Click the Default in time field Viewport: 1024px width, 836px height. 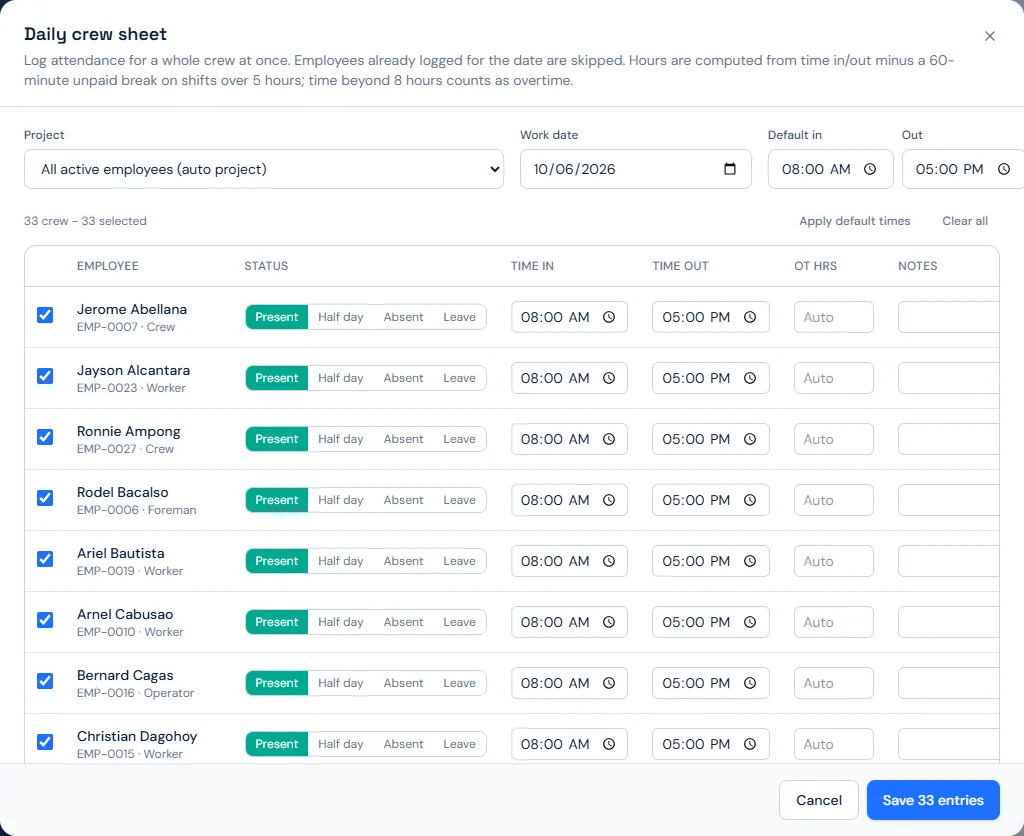tap(830, 169)
